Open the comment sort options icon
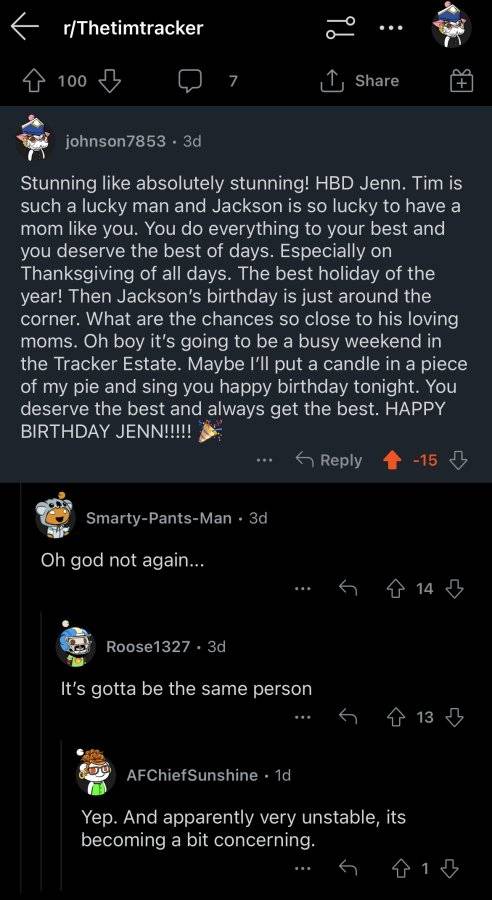This screenshot has width=492, height=900. 343,28
